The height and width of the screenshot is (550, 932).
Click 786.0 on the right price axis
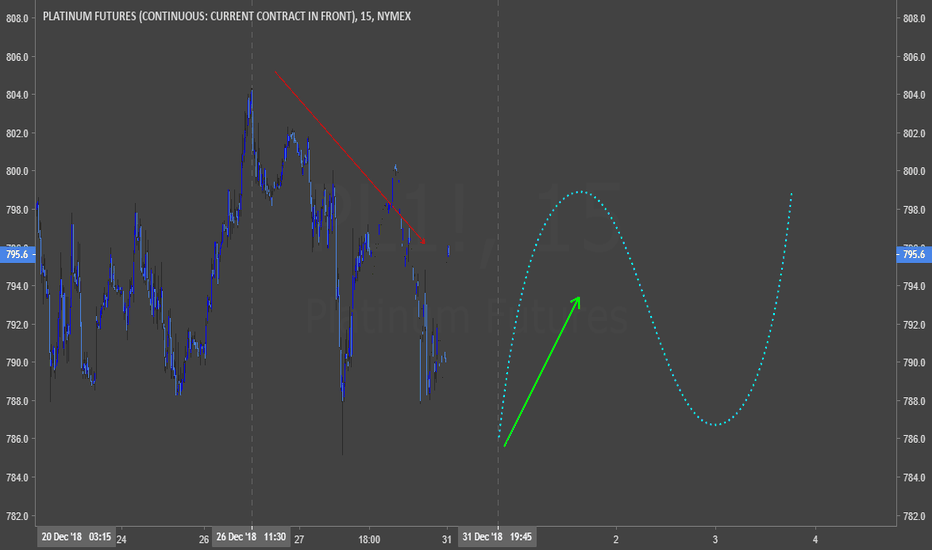coord(914,439)
